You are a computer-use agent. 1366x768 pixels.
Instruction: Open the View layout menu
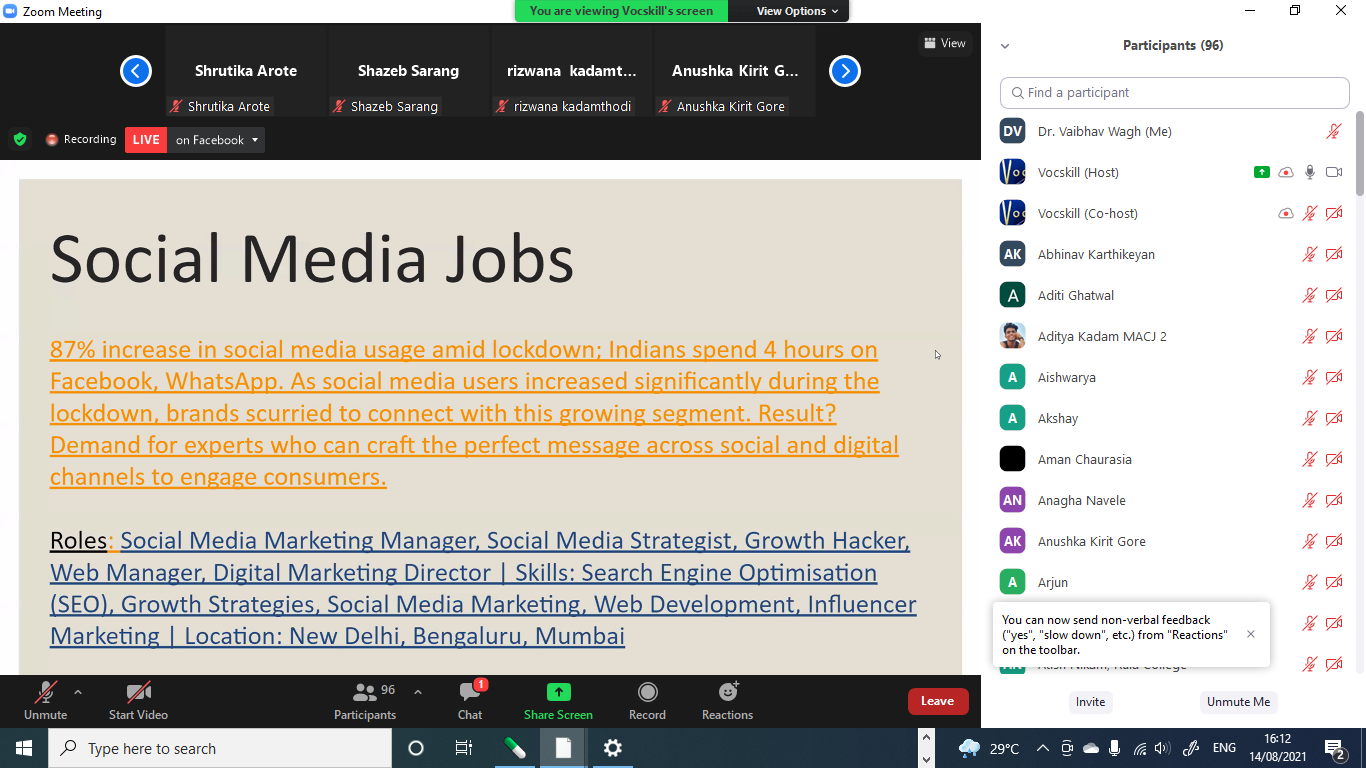[945, 43]
